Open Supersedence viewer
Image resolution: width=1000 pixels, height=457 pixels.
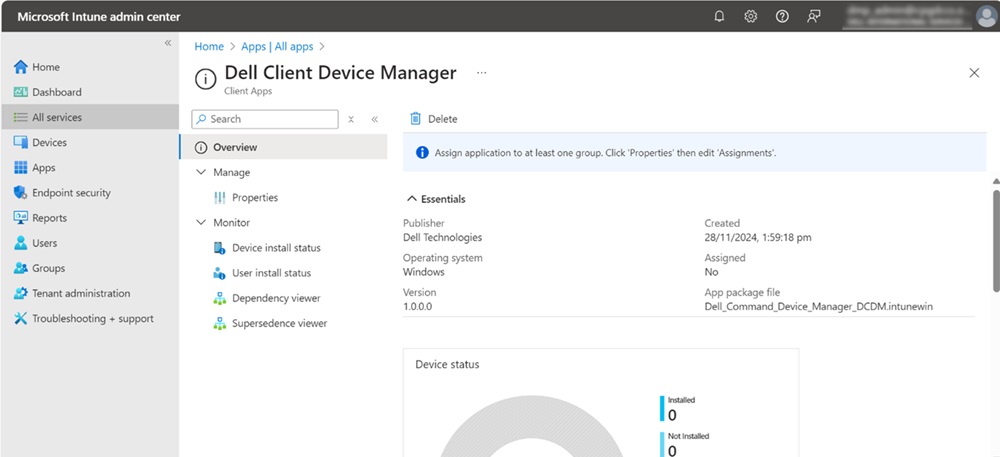(279, 323)
